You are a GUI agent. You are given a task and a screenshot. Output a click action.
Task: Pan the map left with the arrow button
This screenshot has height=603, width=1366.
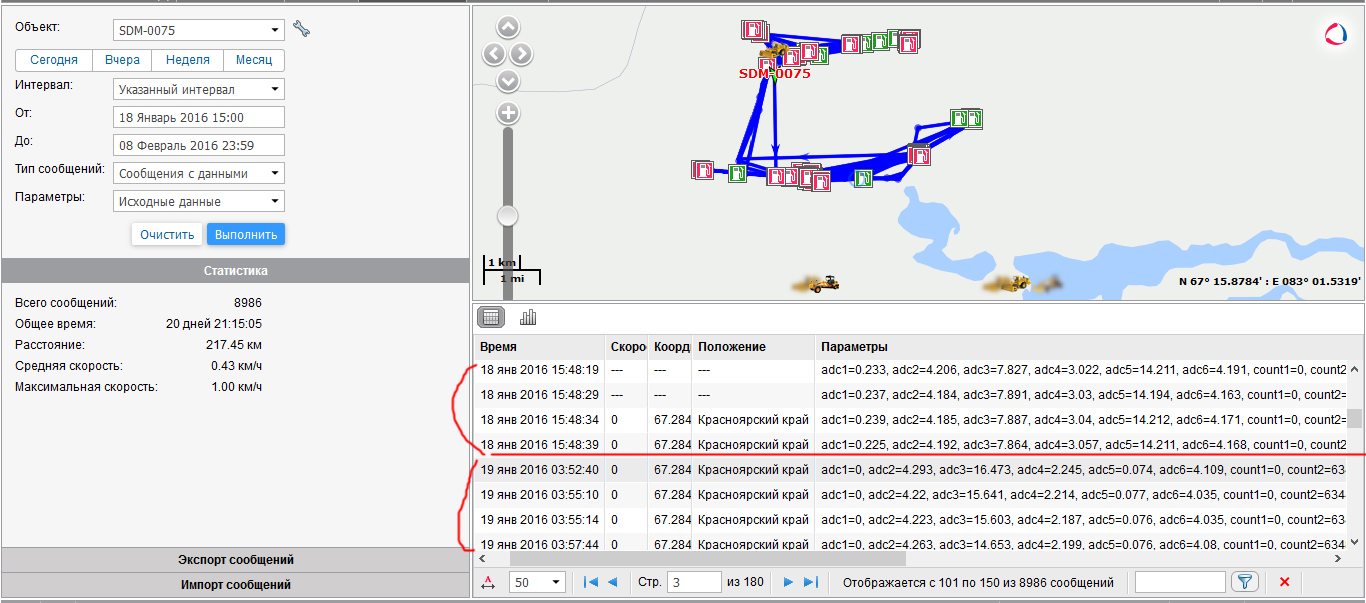pos(494,54)
